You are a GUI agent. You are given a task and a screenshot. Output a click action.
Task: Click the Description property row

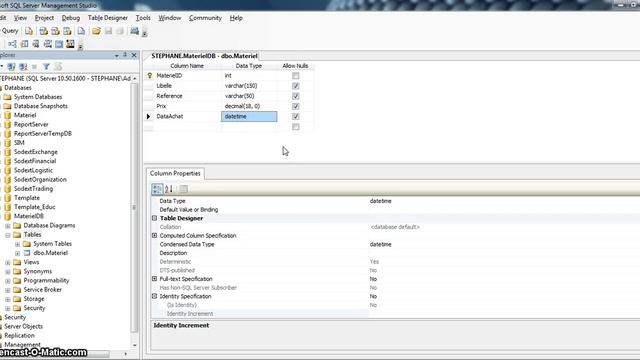[395, 253]
